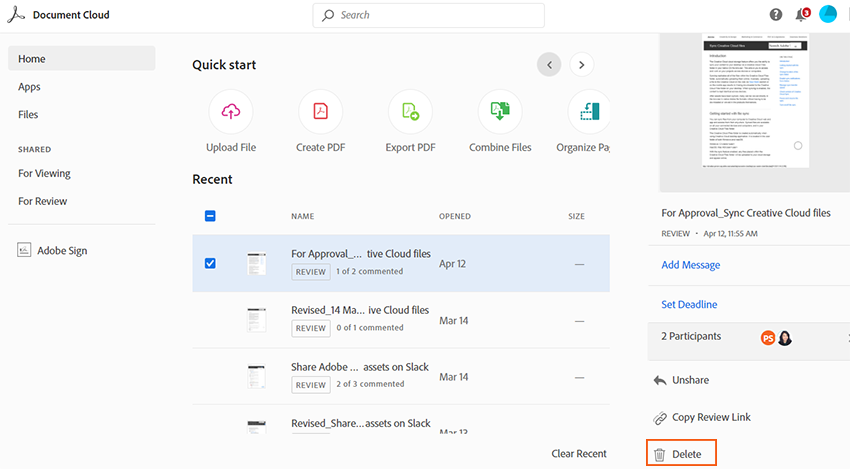Click the Combine Files label
The width and height of the screenshot is (850, 469).
tap(500, 147)
